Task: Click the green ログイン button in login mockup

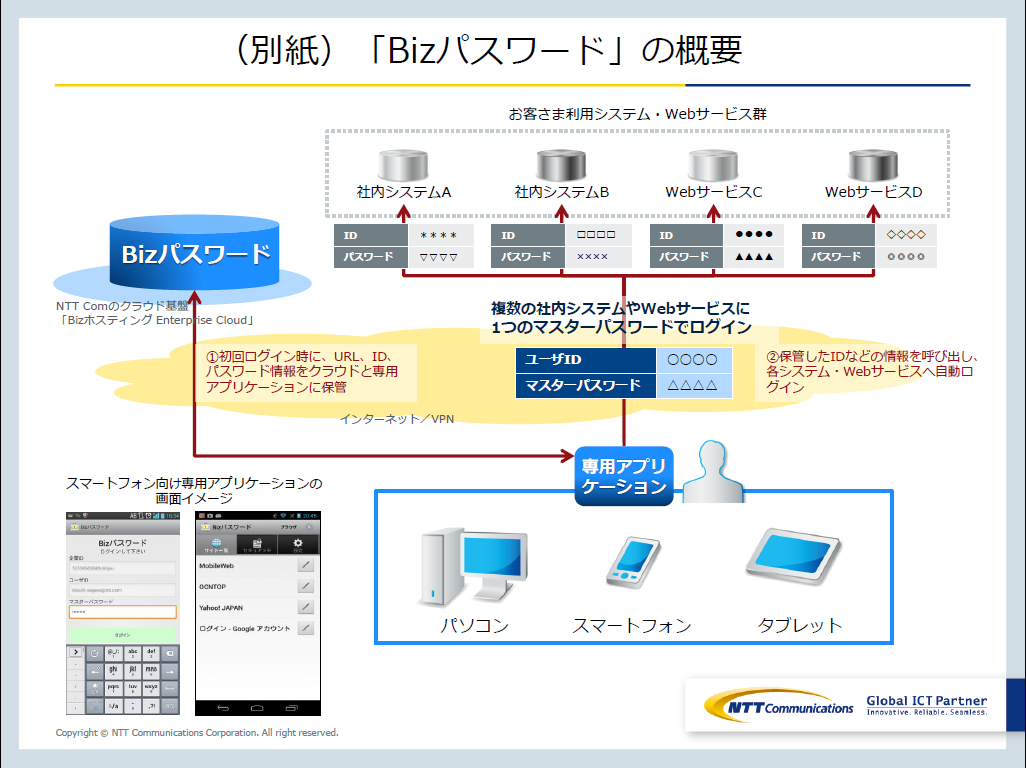Action: click(x=122, y=635)
